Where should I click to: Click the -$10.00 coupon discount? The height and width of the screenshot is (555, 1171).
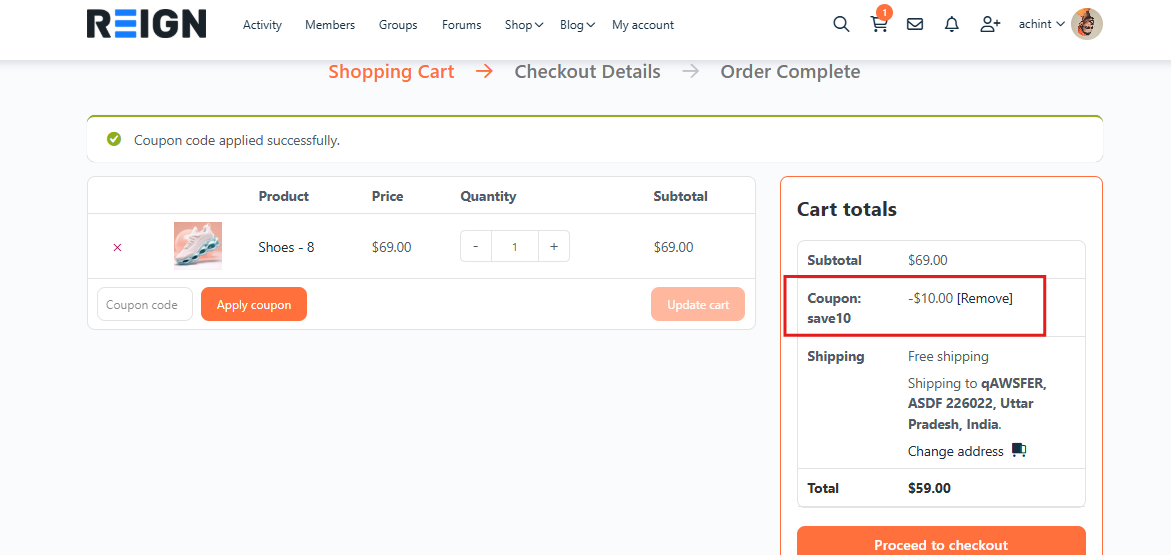click(x=931, y=298)
